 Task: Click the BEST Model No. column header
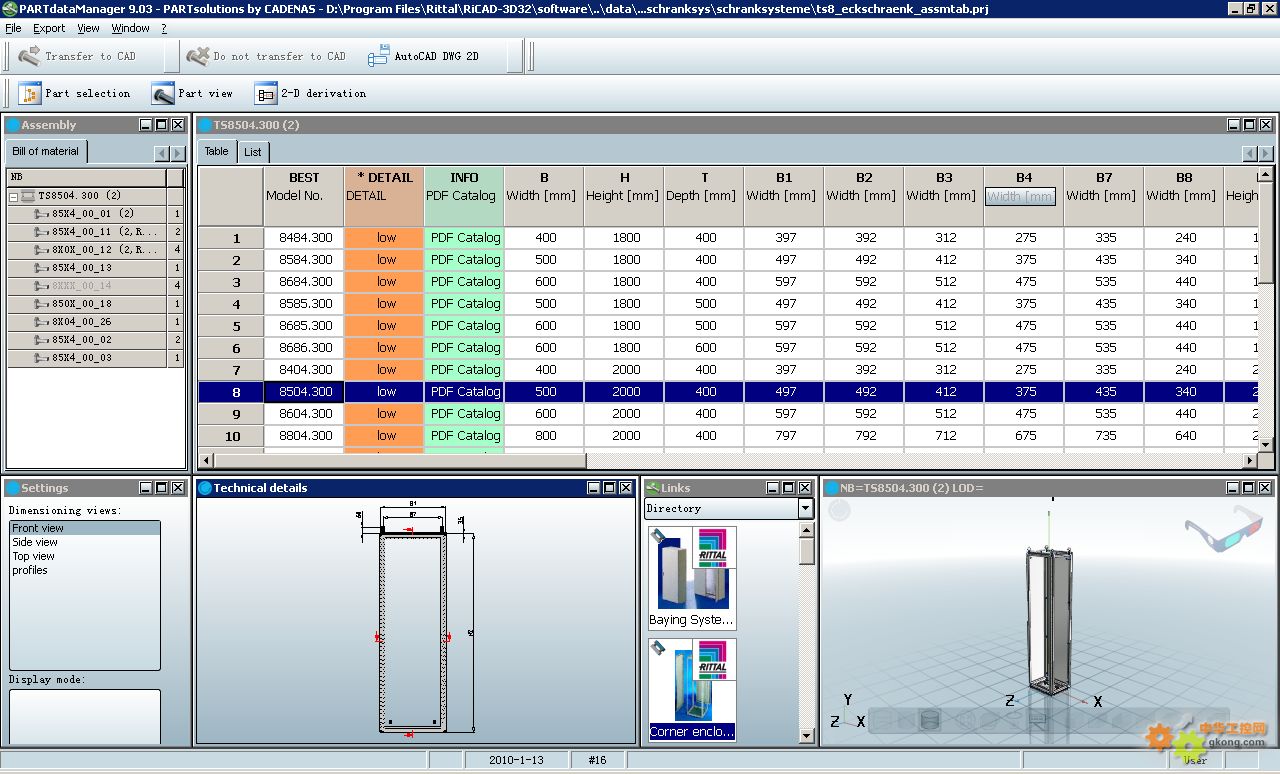coord(304,196)
